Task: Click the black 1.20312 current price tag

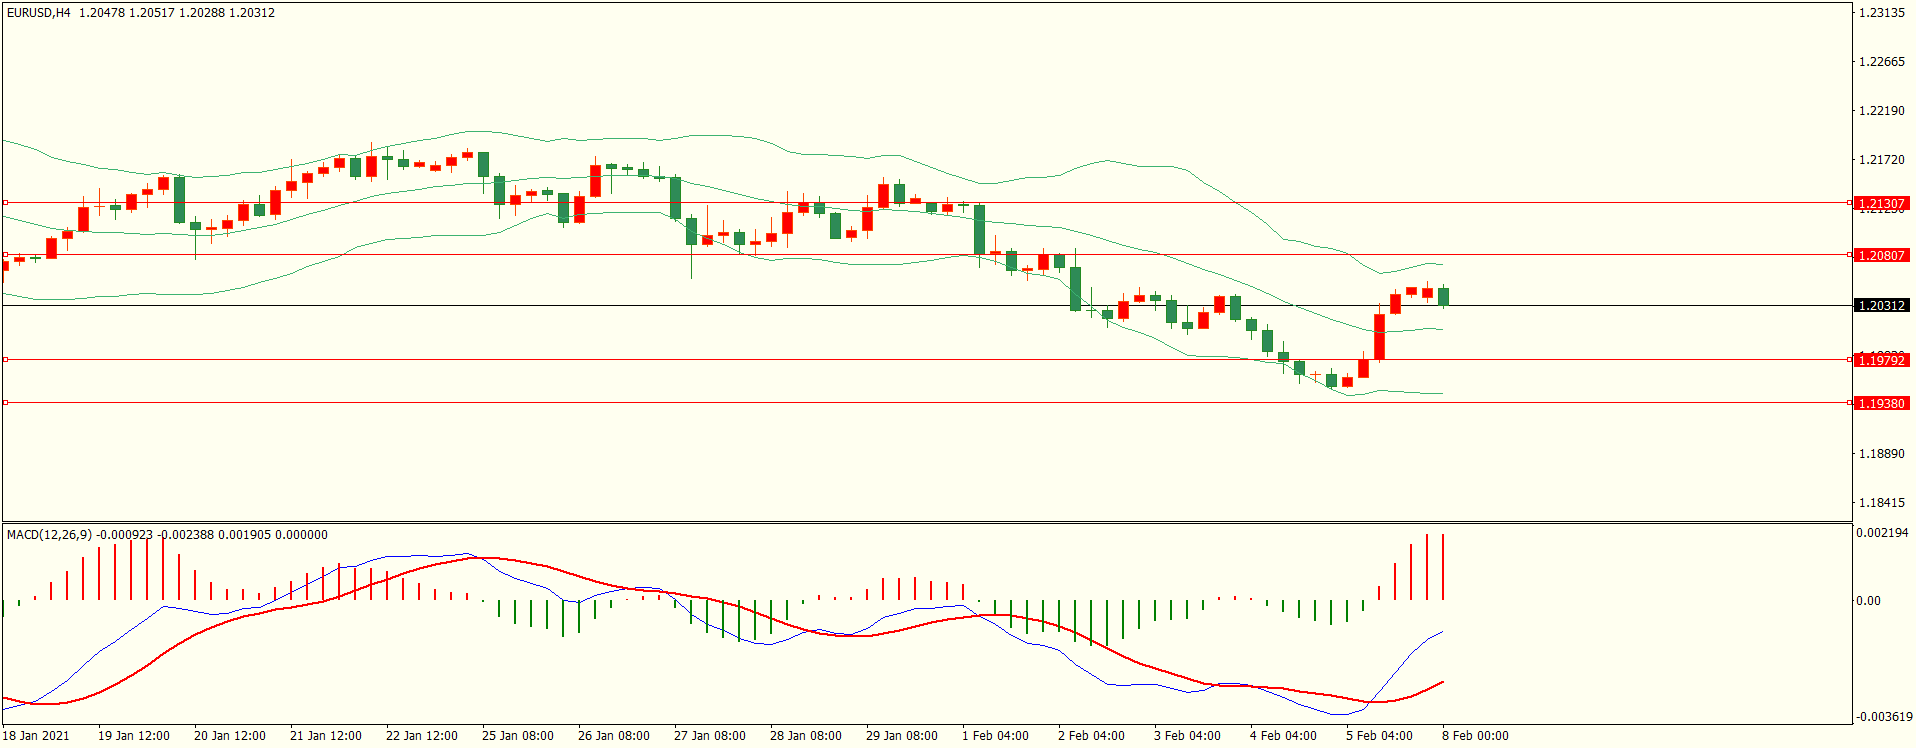Action: tap(1881, 305)
